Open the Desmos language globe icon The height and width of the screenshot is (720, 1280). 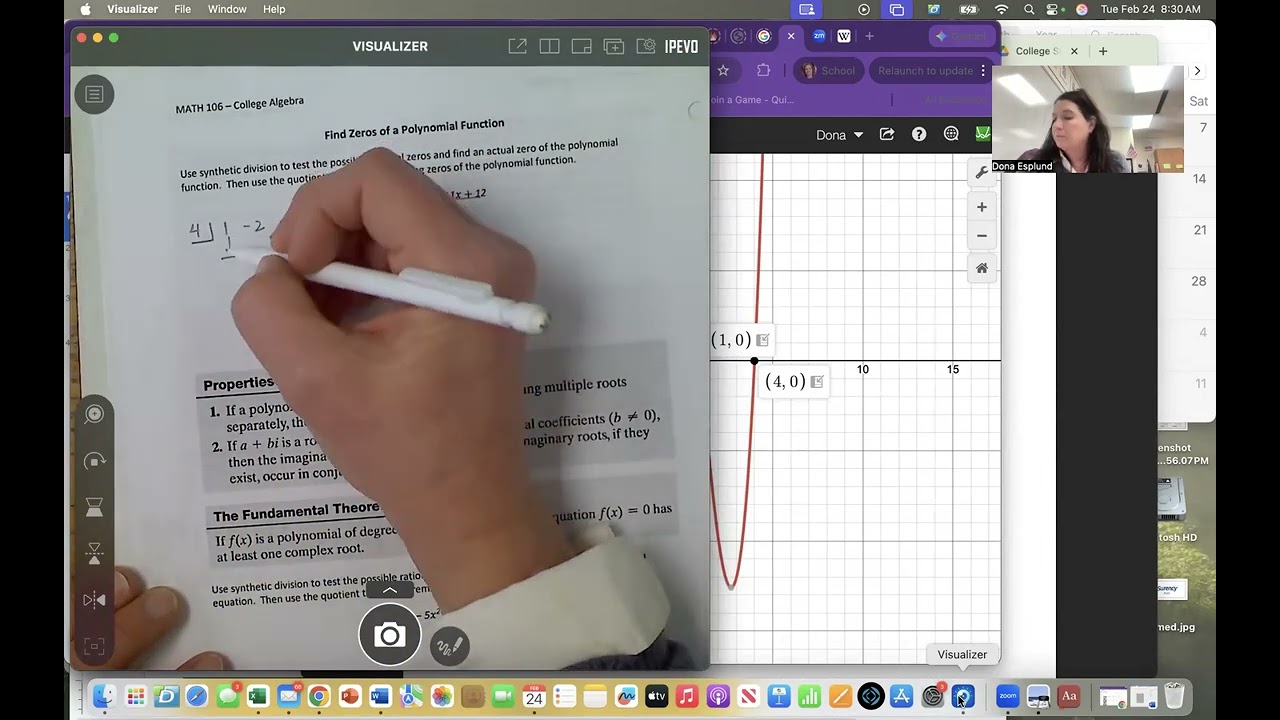pyautogui.click(x=951, y=134)
